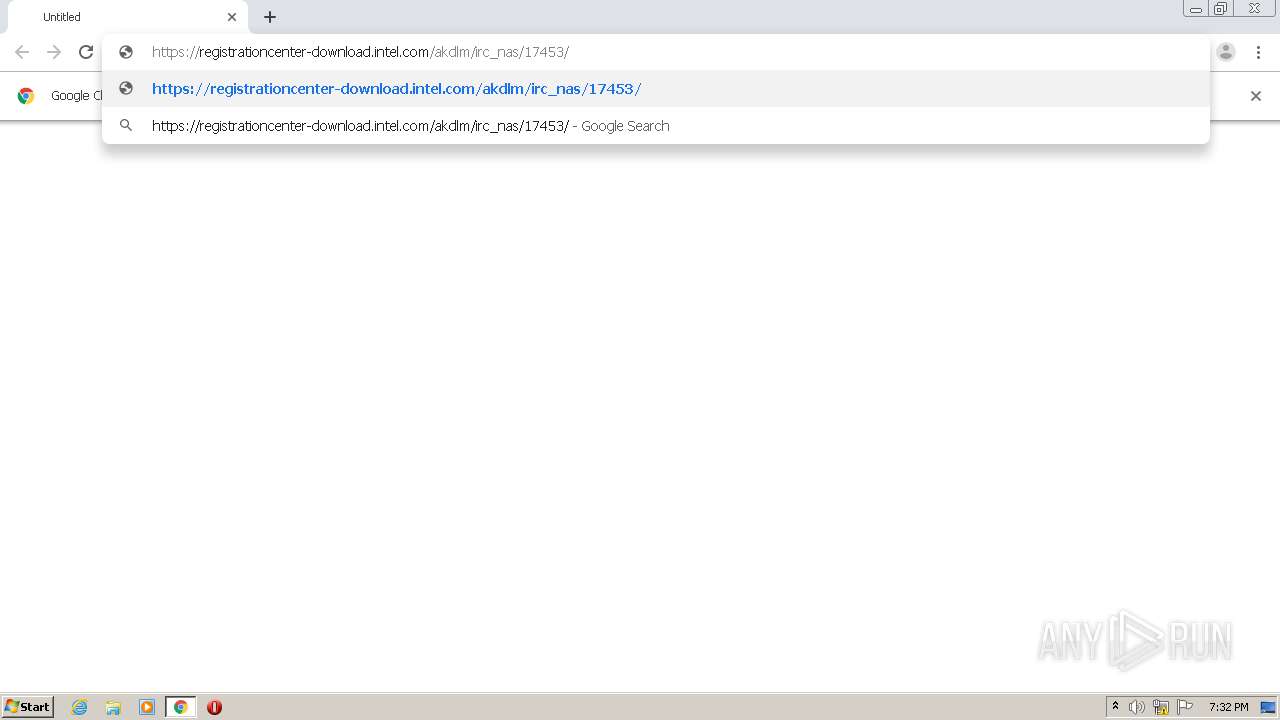Click into the address bar URL text
The width and height of the screenshot is (1280, 720).
(360, 52)
